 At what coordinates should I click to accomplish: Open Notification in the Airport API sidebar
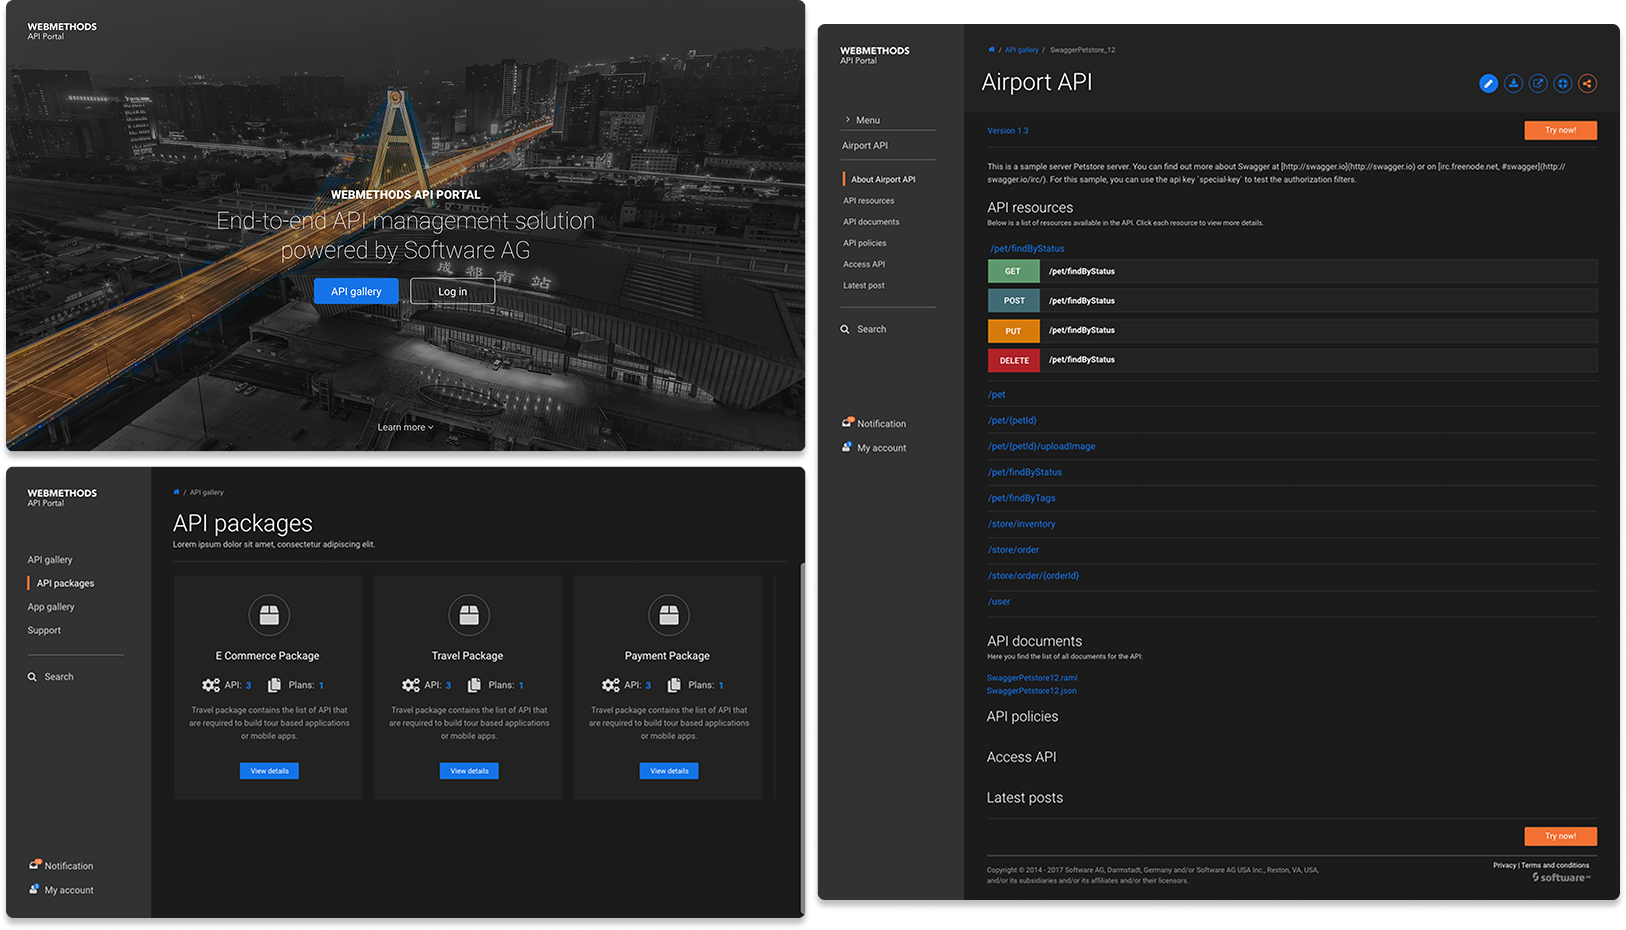click(x=874, y=423)
